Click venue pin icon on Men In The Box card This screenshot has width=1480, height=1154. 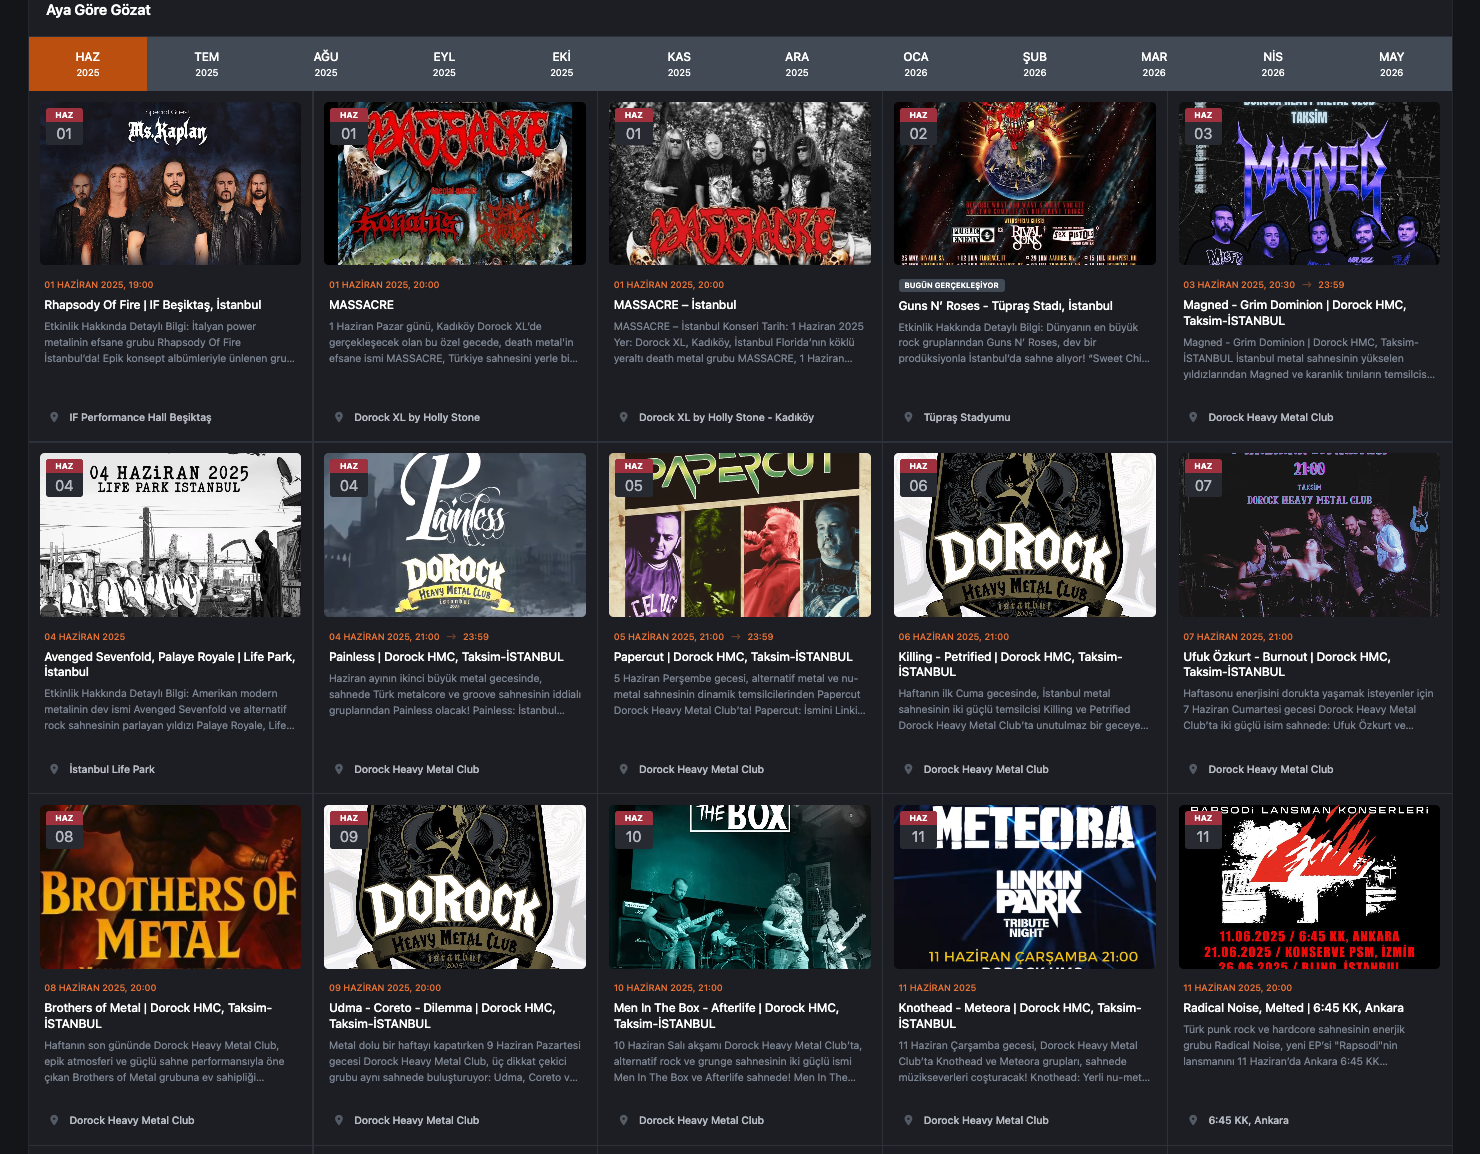point(624,1120)
